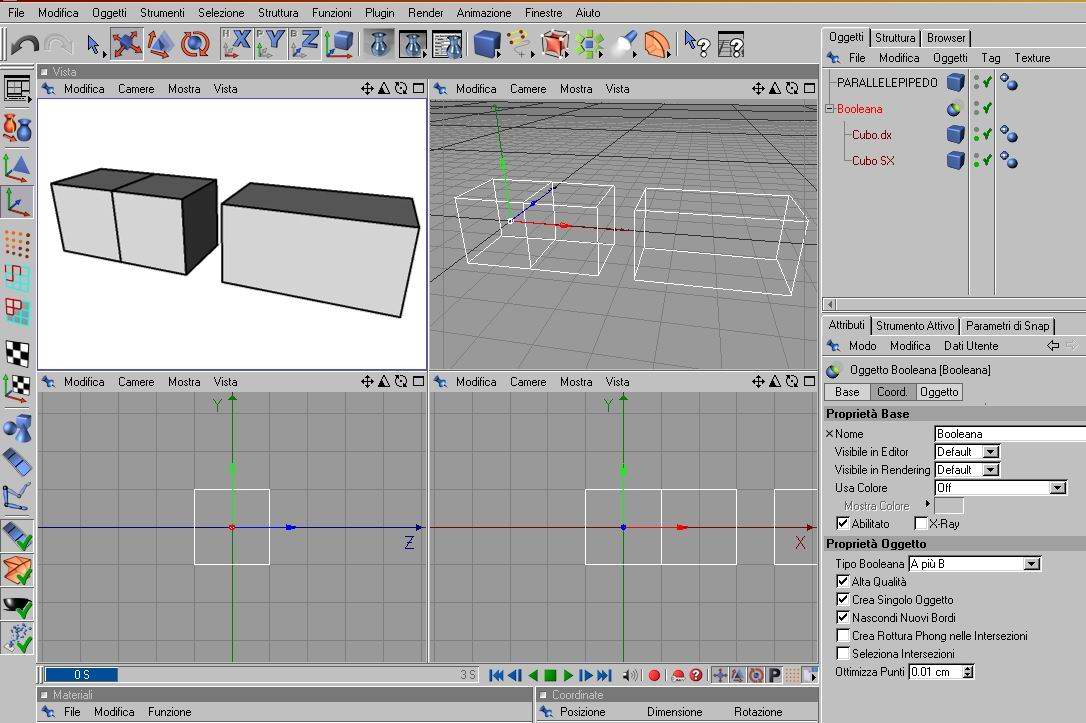Click the Make Editable vases icon in the left sidebar
Viewport: 1086px width, 723px height.
(17, 128)
